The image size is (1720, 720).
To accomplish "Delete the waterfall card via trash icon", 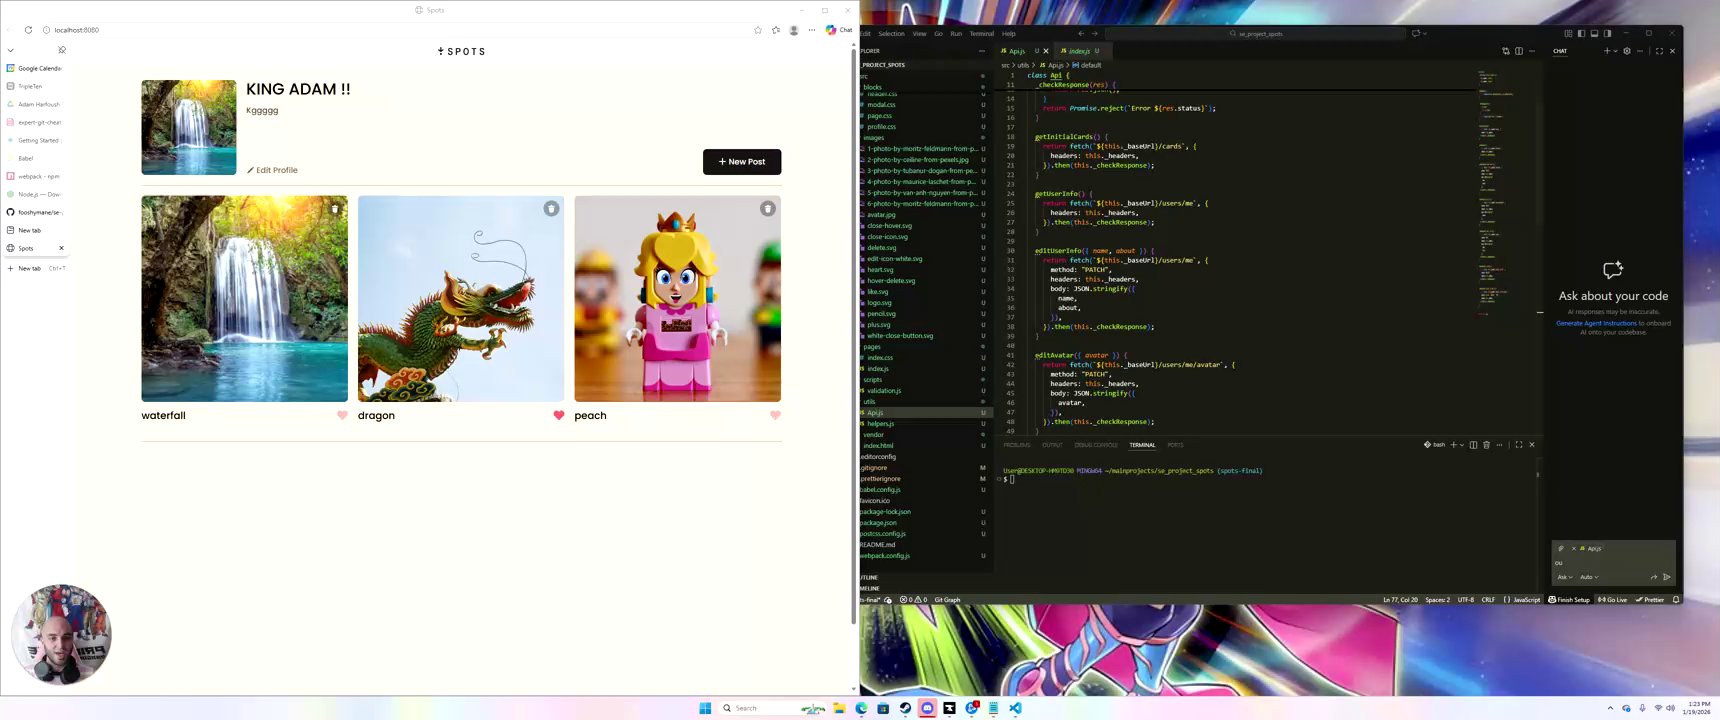I will click(x=335, y=209).
